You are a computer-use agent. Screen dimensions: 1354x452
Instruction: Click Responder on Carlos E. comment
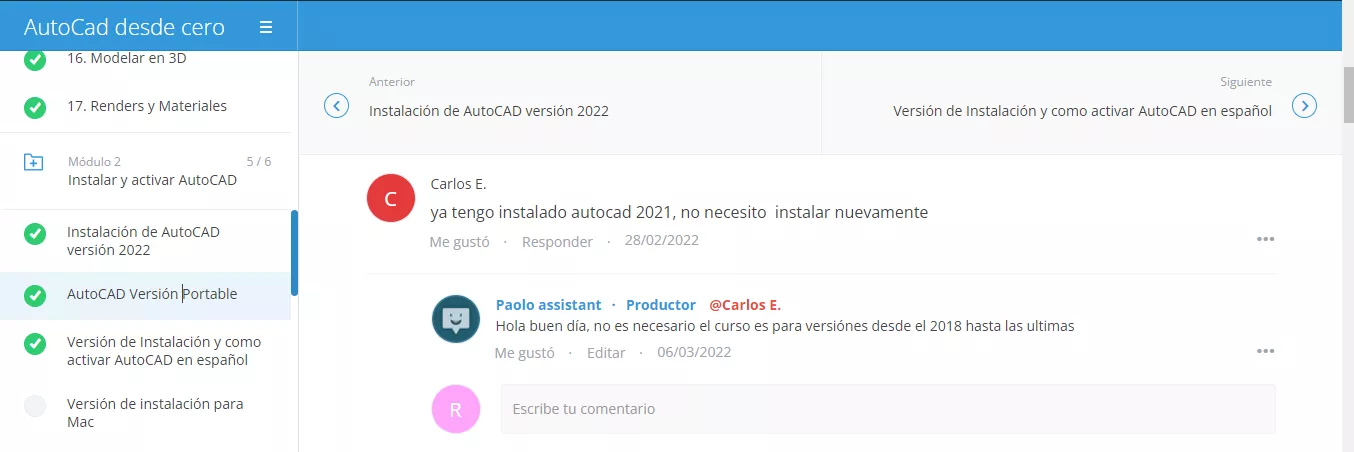point(557,242)
